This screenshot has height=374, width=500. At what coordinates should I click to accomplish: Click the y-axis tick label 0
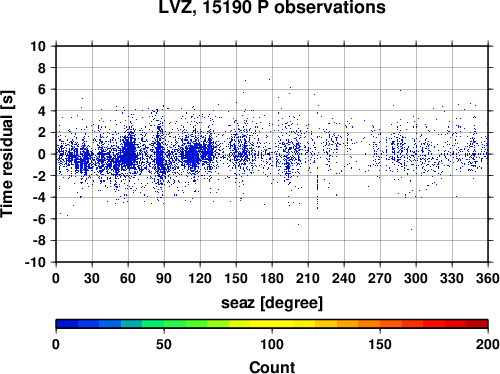tap(42, 154)
